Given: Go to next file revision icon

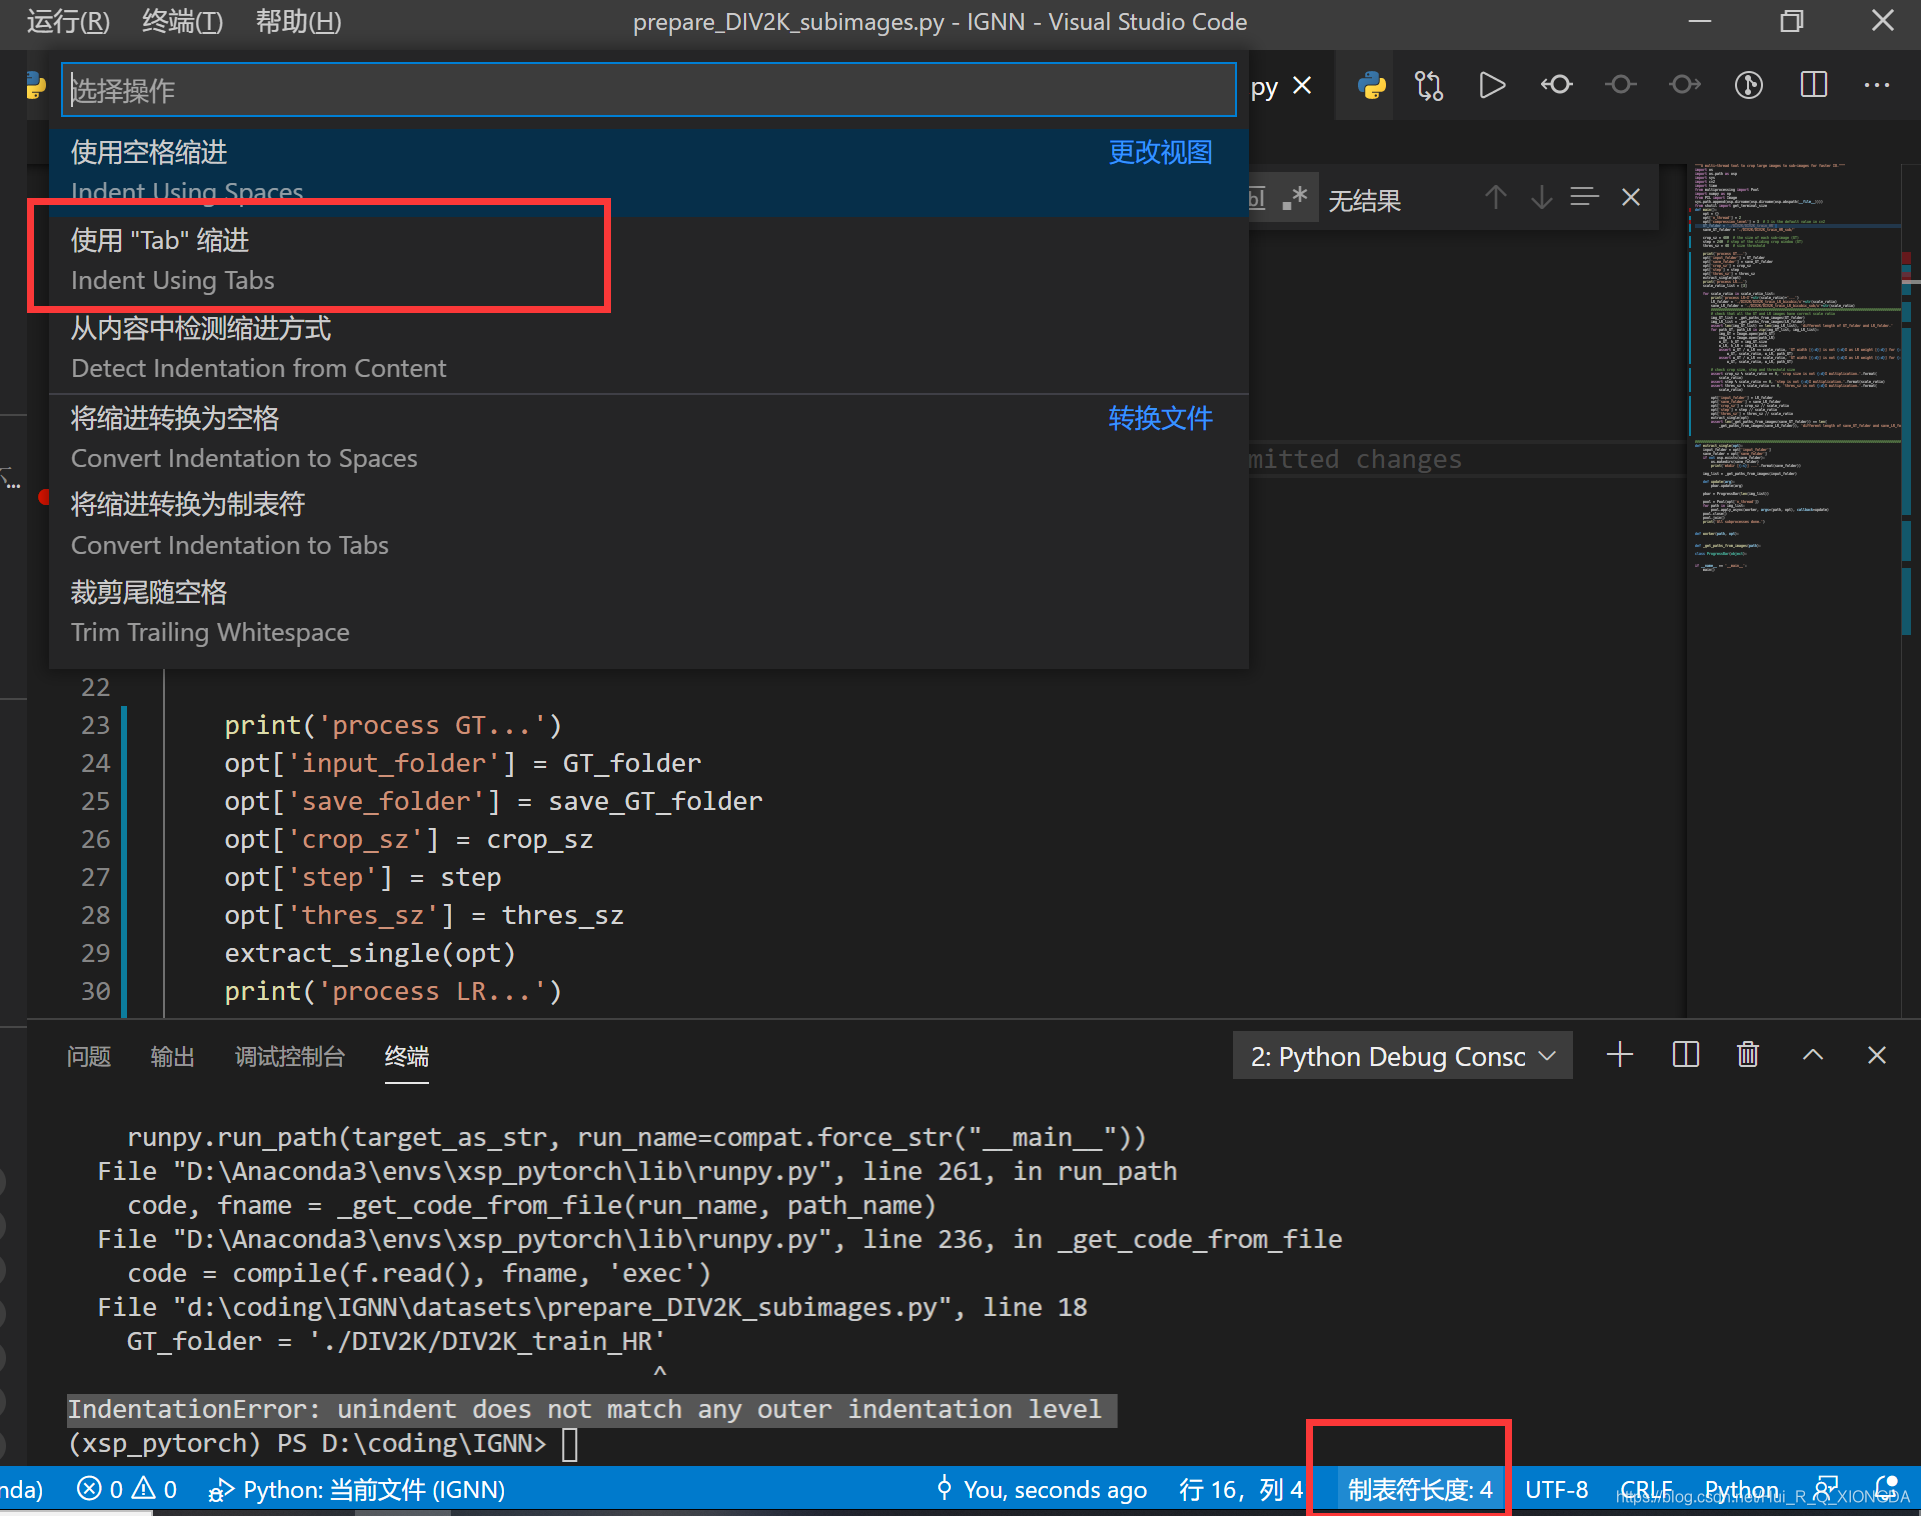Looking at the screenshot, I should (1685, 86).
